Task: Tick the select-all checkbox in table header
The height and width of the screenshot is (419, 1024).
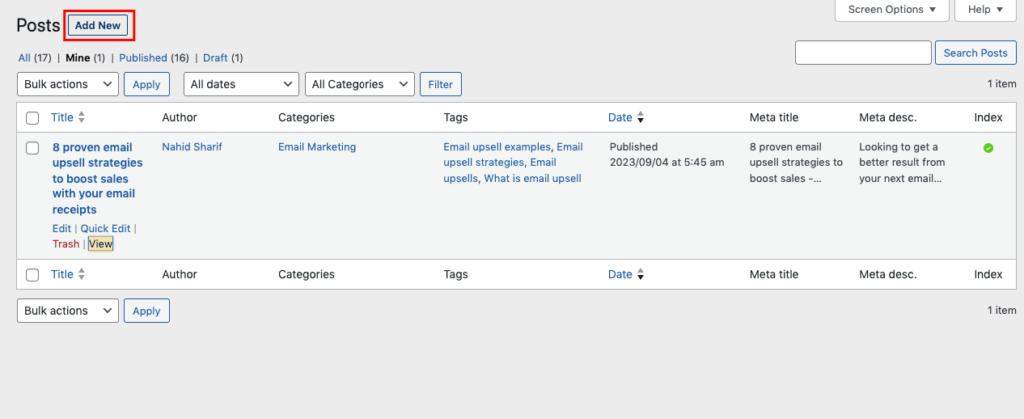Action: click(33, 118)
